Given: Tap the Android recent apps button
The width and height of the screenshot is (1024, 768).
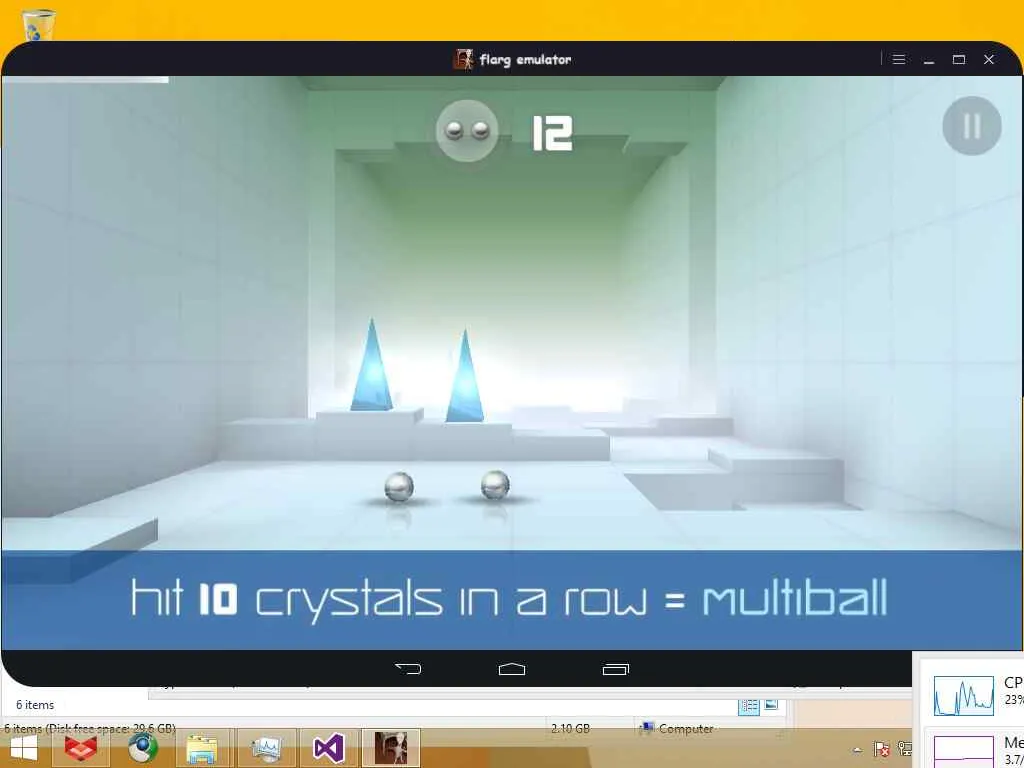Looking at the screenshot, I should pyautogui.click(x=616, y=669).
